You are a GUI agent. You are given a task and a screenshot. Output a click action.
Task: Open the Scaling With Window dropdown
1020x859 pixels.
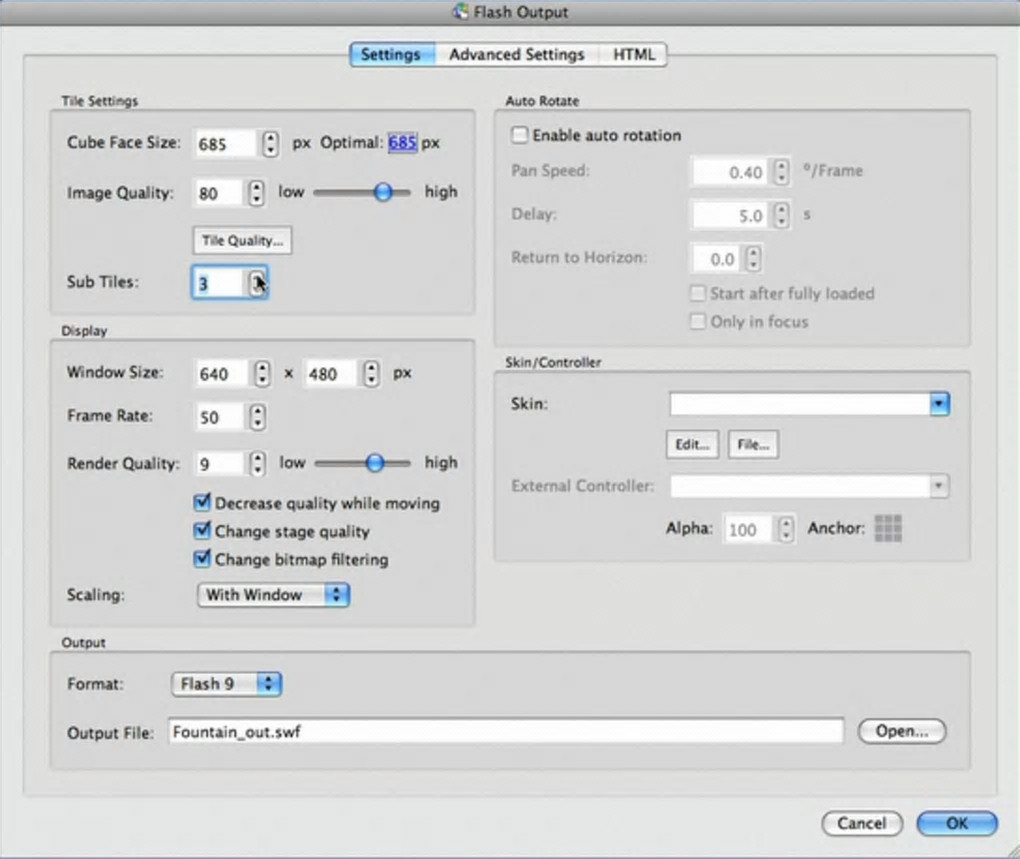coord(273,595)
